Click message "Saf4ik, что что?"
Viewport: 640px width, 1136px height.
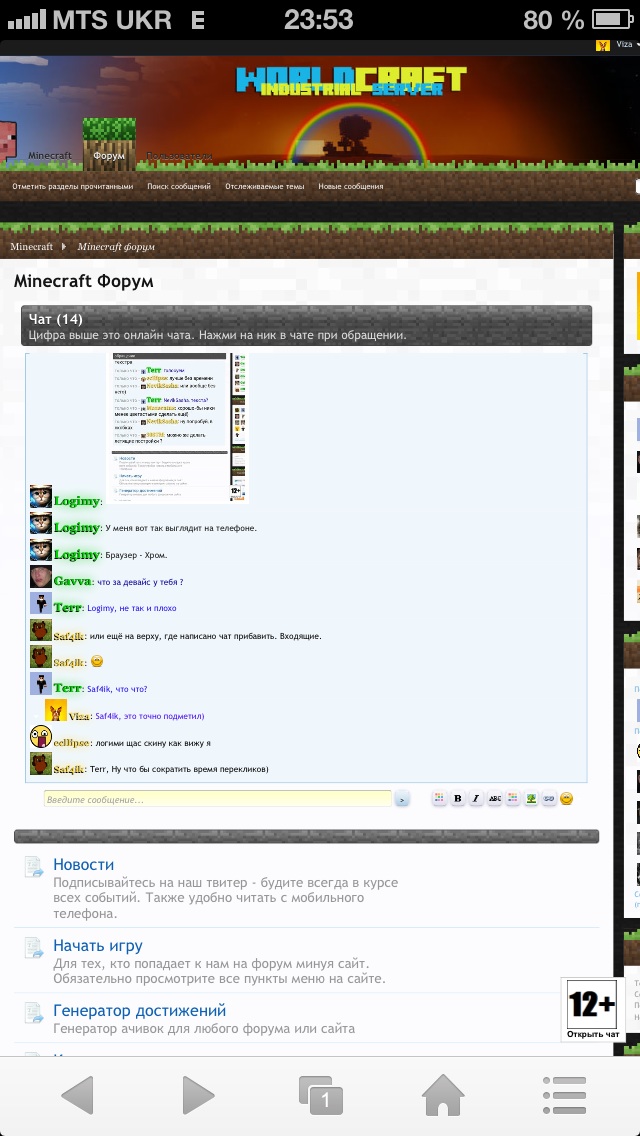tap(117, 689)
